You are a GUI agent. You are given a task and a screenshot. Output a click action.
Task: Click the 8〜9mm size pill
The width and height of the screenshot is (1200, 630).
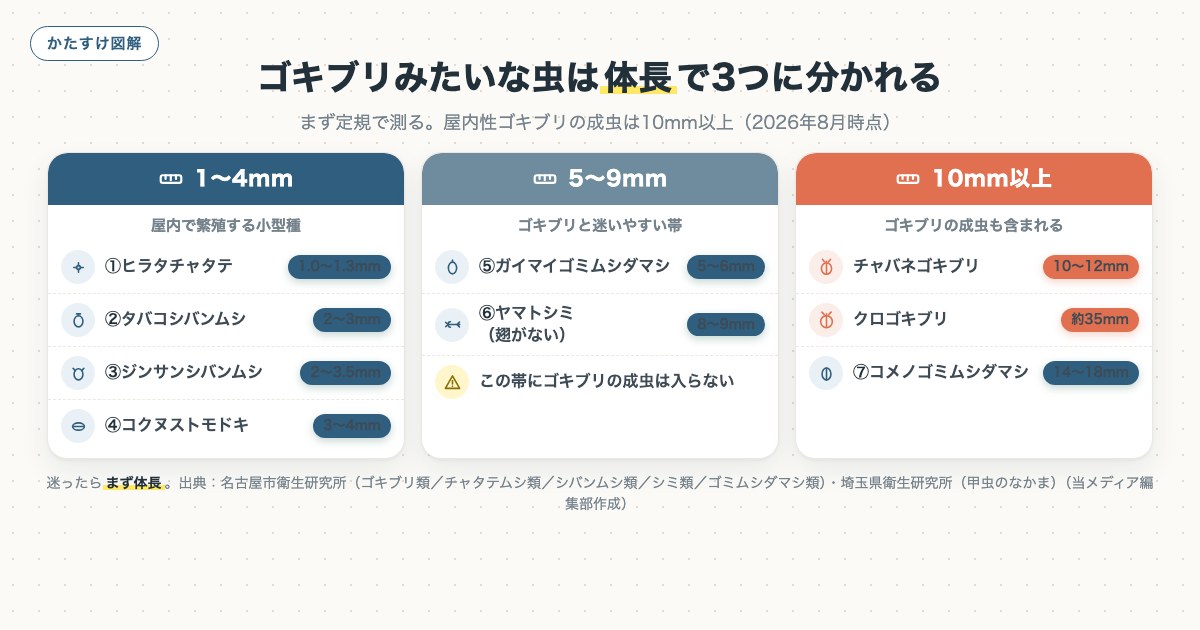[726, 325]
